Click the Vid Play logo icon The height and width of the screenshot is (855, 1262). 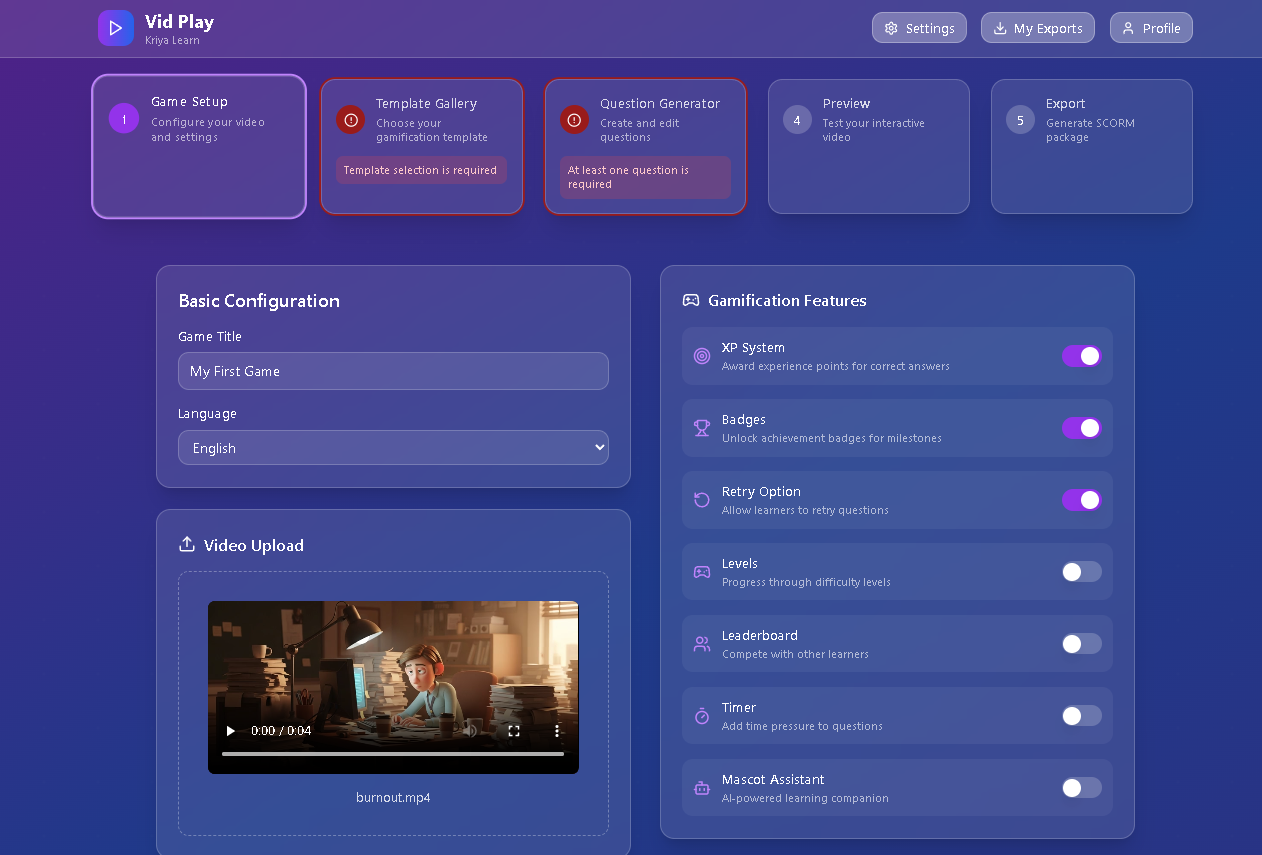tap(116, 28)
